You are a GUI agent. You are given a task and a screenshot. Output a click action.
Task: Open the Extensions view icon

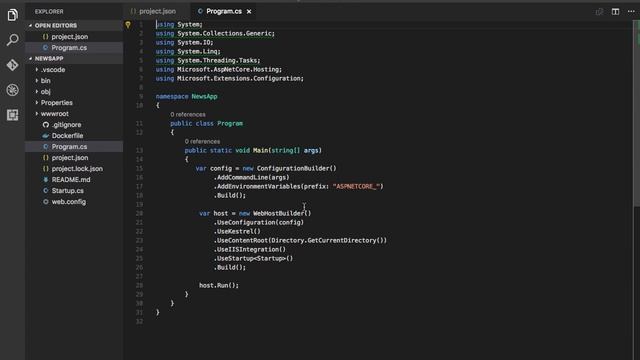tap(12, 115)
